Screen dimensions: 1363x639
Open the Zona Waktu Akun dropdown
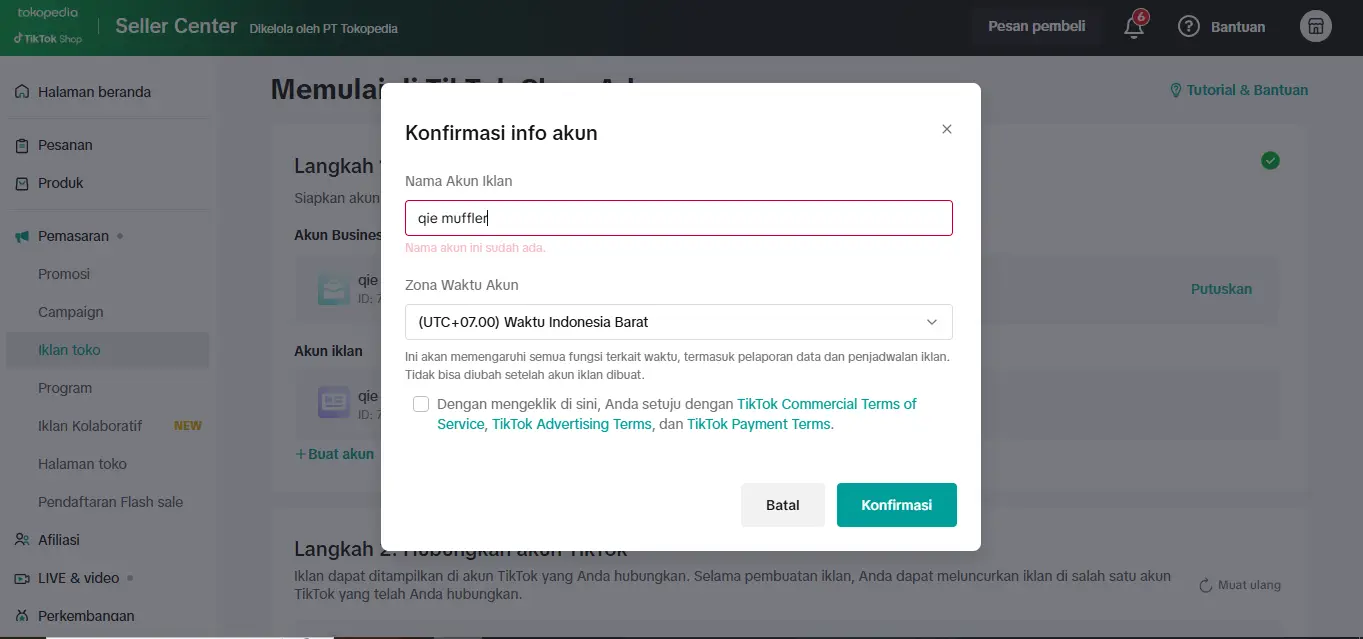(678, 322)
